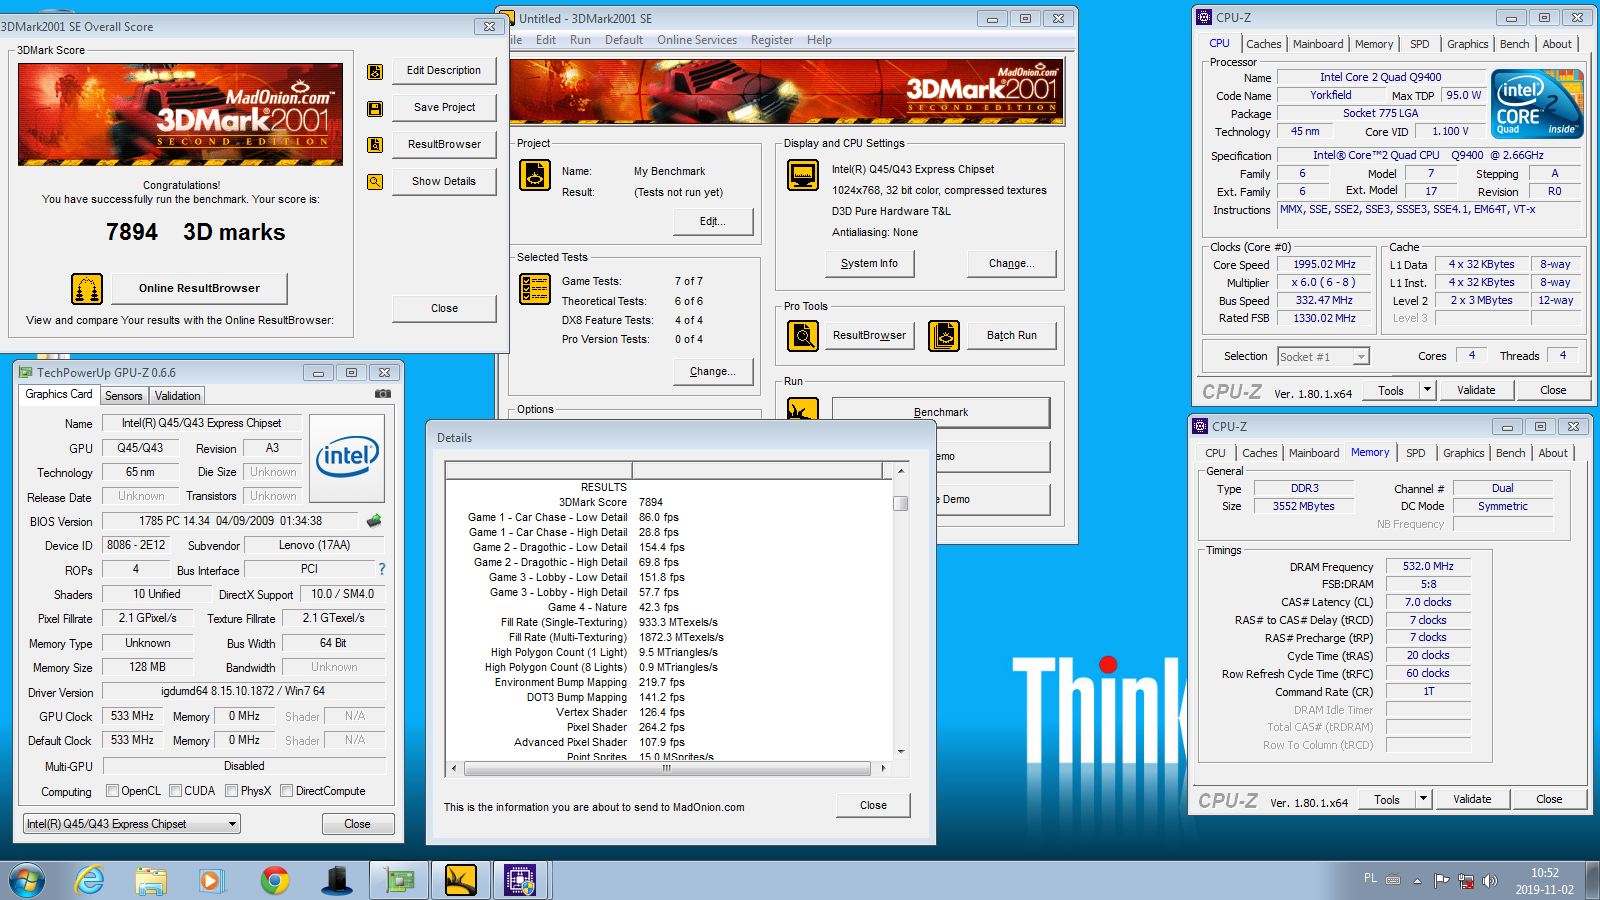1600x900 pixels.
Task: Click the Intel logo in GPU-Z
Action: [347, 458]
